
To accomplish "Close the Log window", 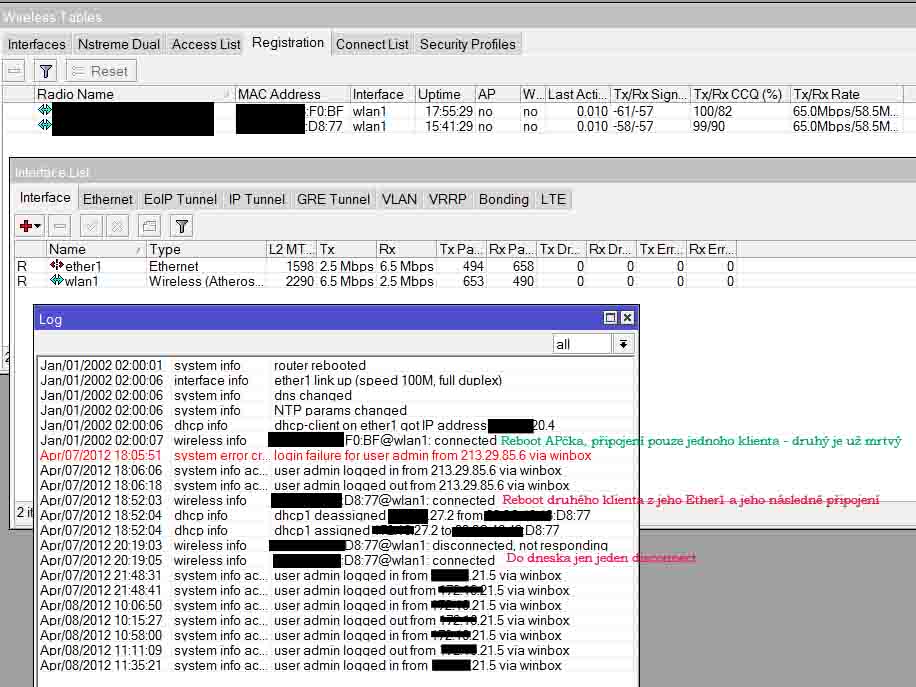I will [x=627, y=318].
